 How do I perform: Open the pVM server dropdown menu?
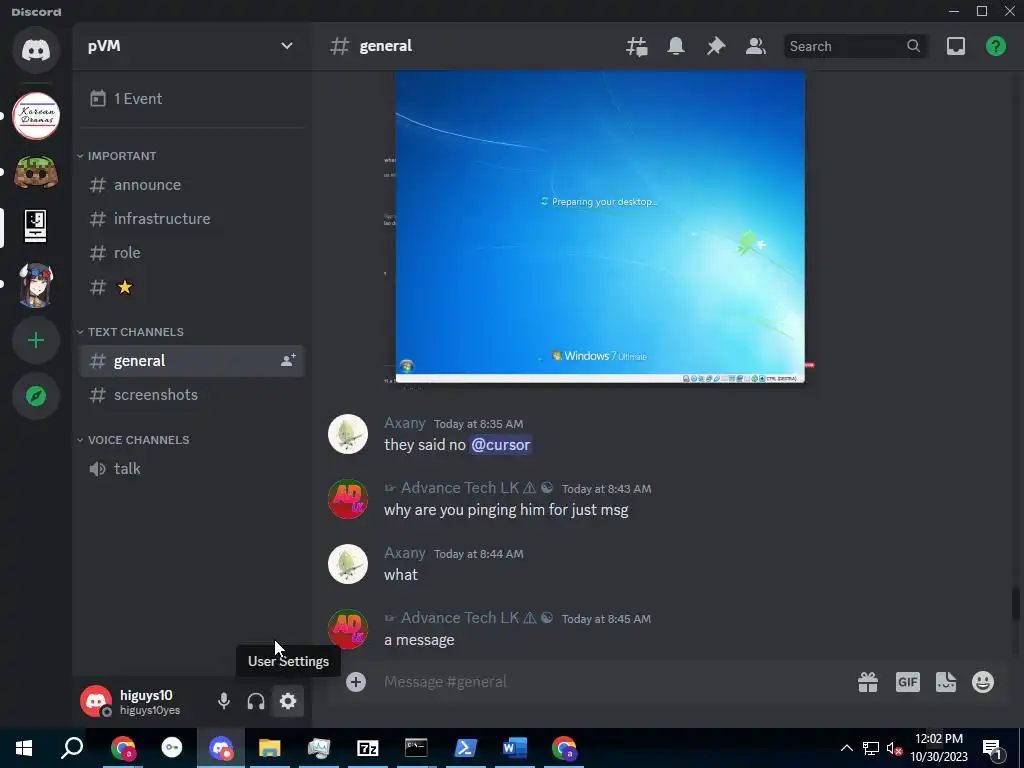(287, 46)
